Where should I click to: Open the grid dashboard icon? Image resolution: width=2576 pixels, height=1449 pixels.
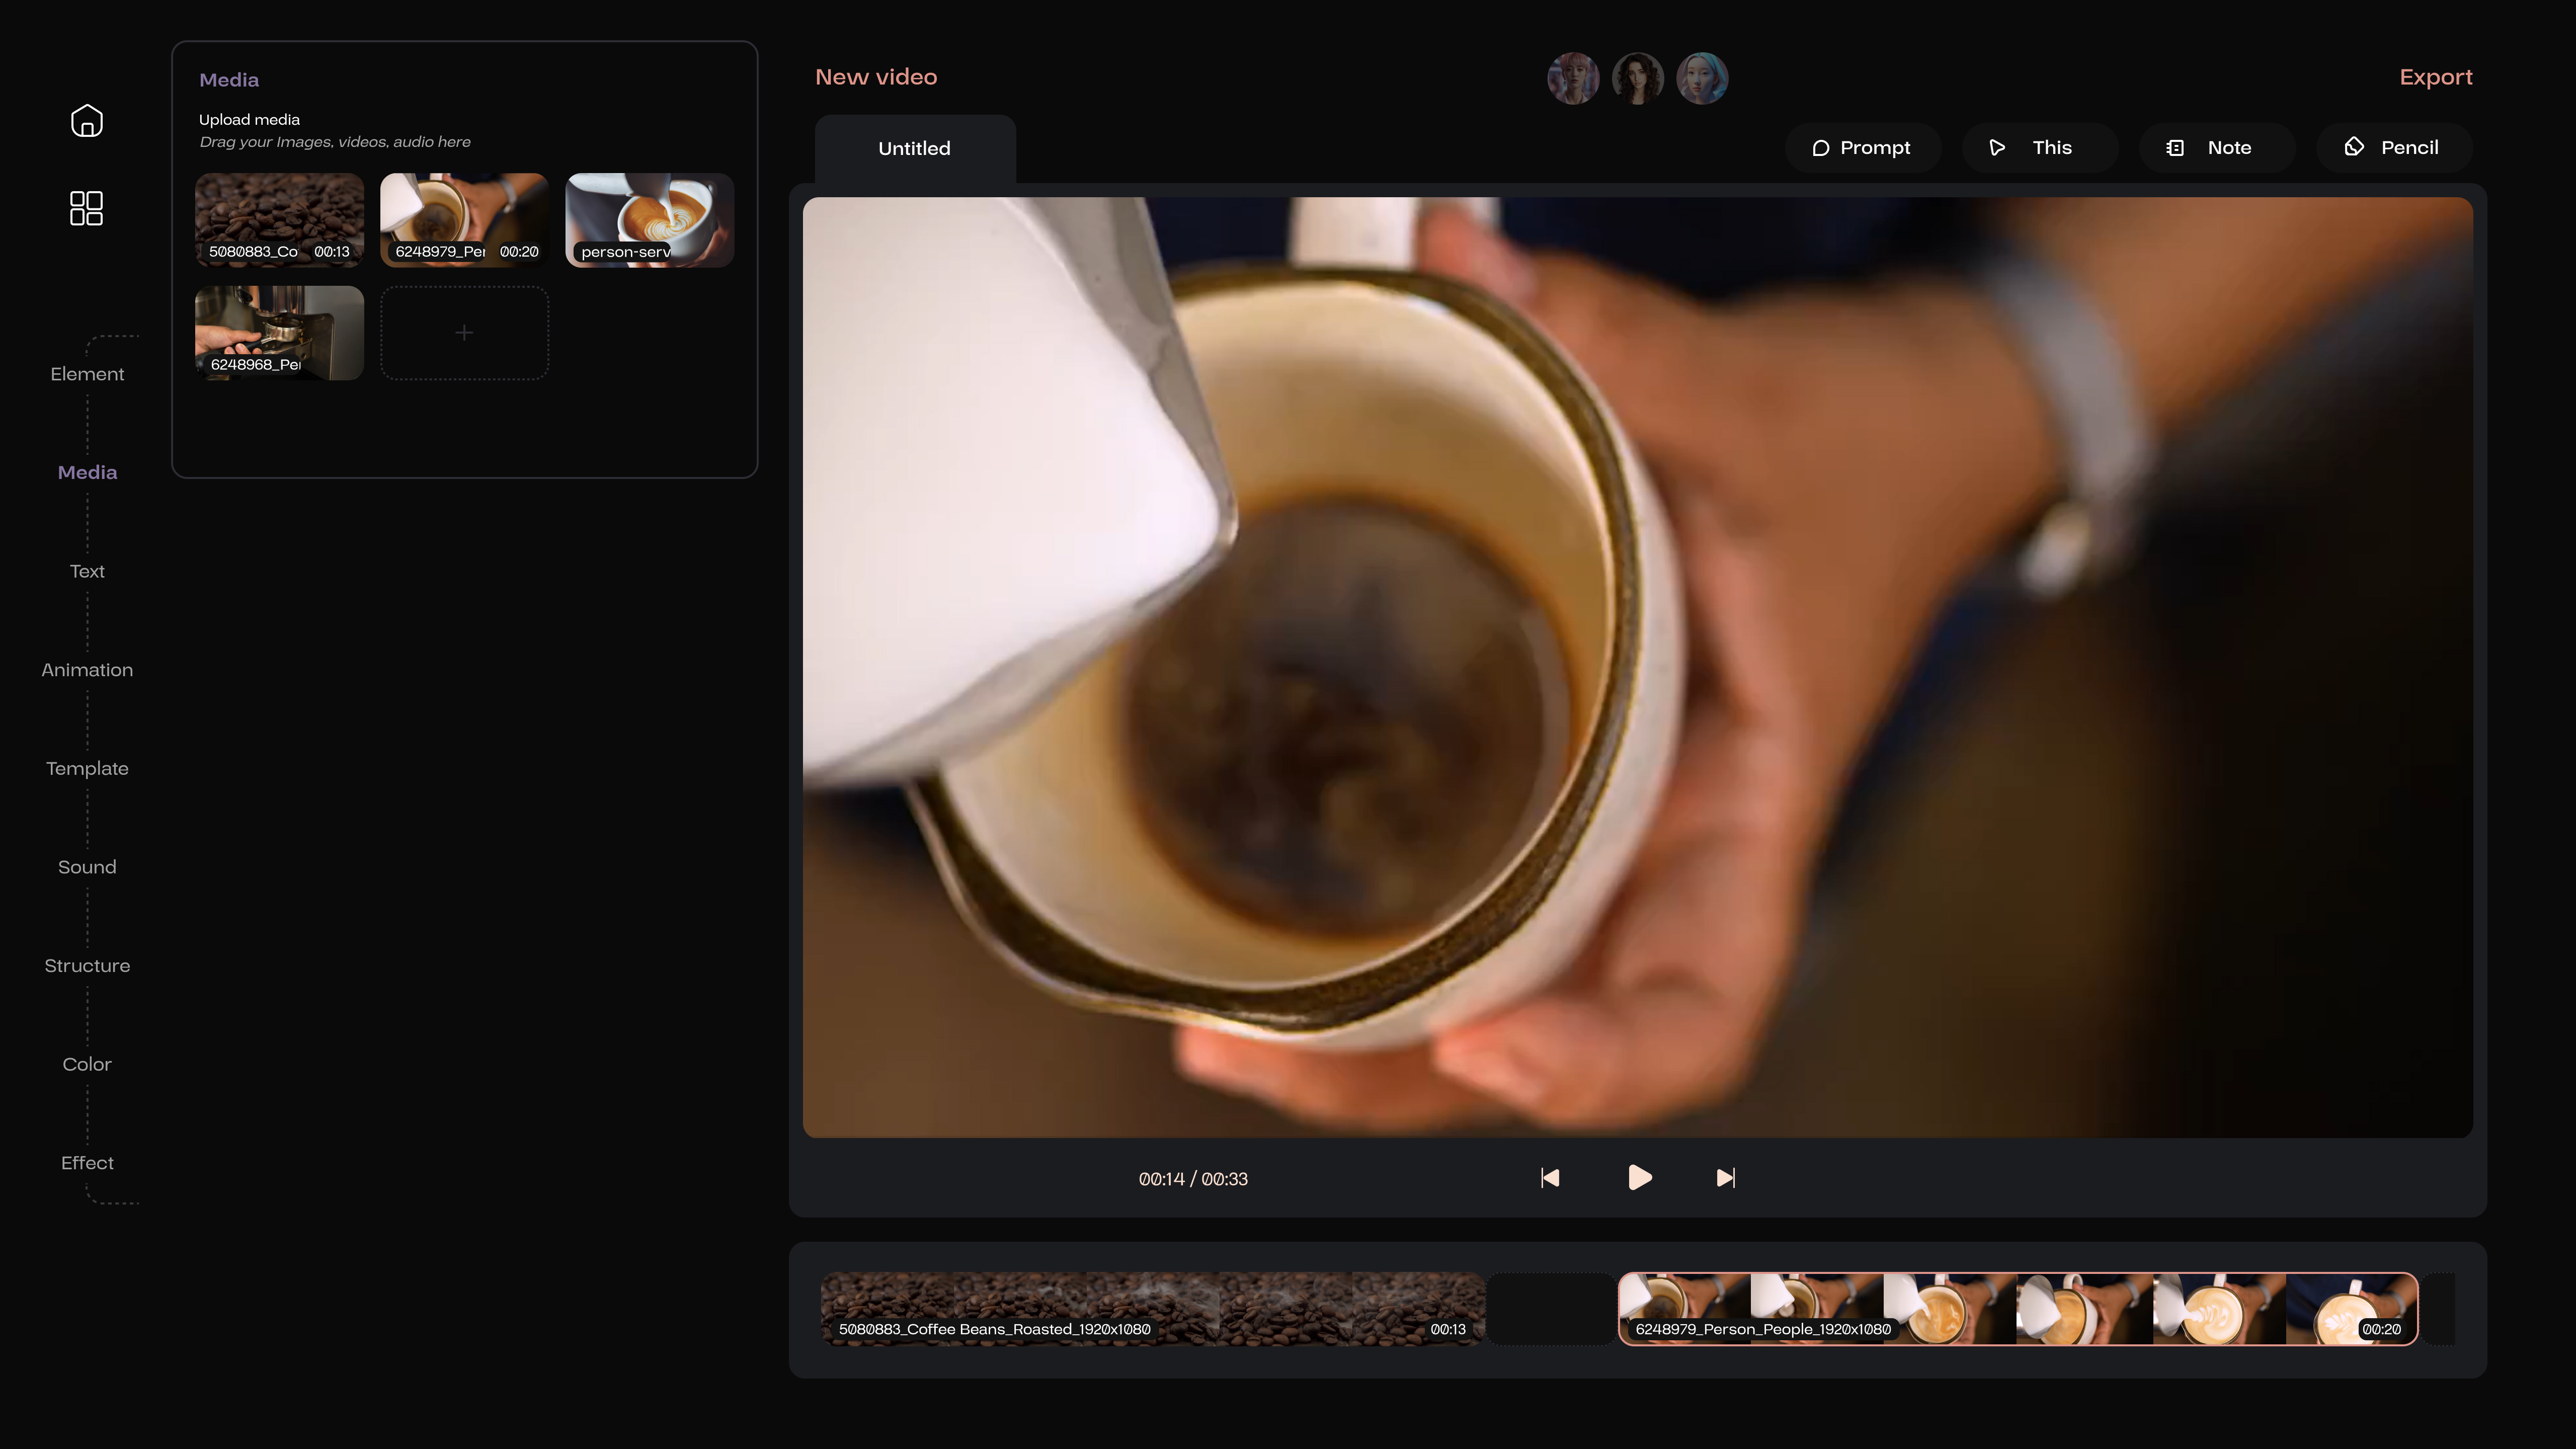[87, 208]
